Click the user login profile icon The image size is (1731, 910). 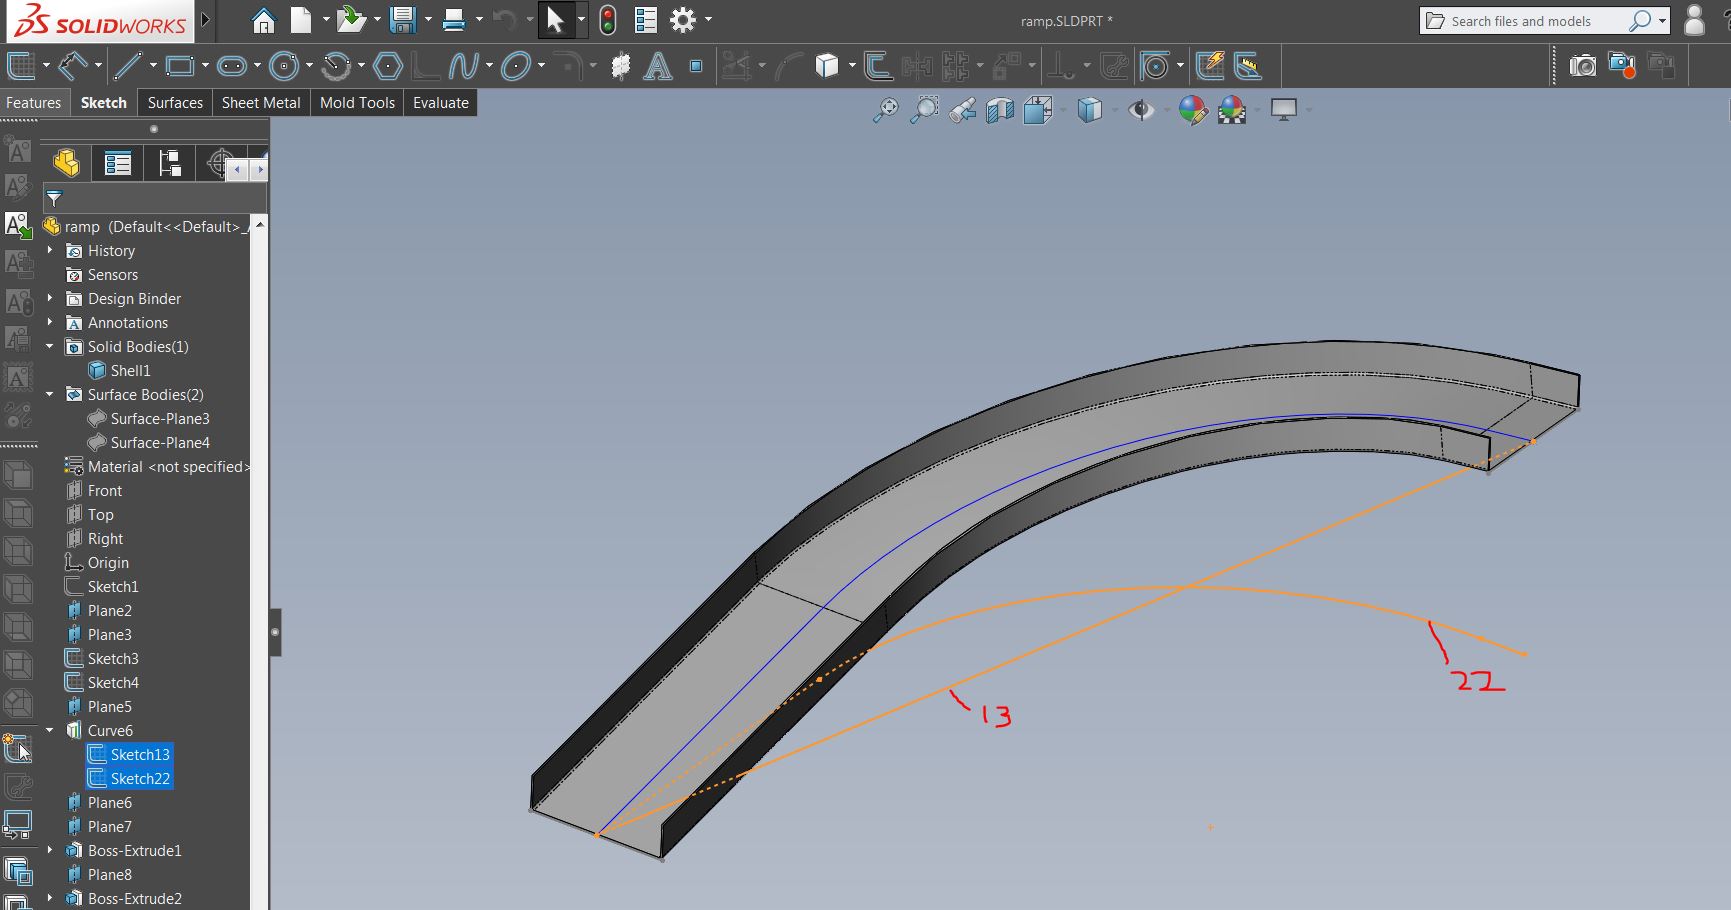(1694, 21)
